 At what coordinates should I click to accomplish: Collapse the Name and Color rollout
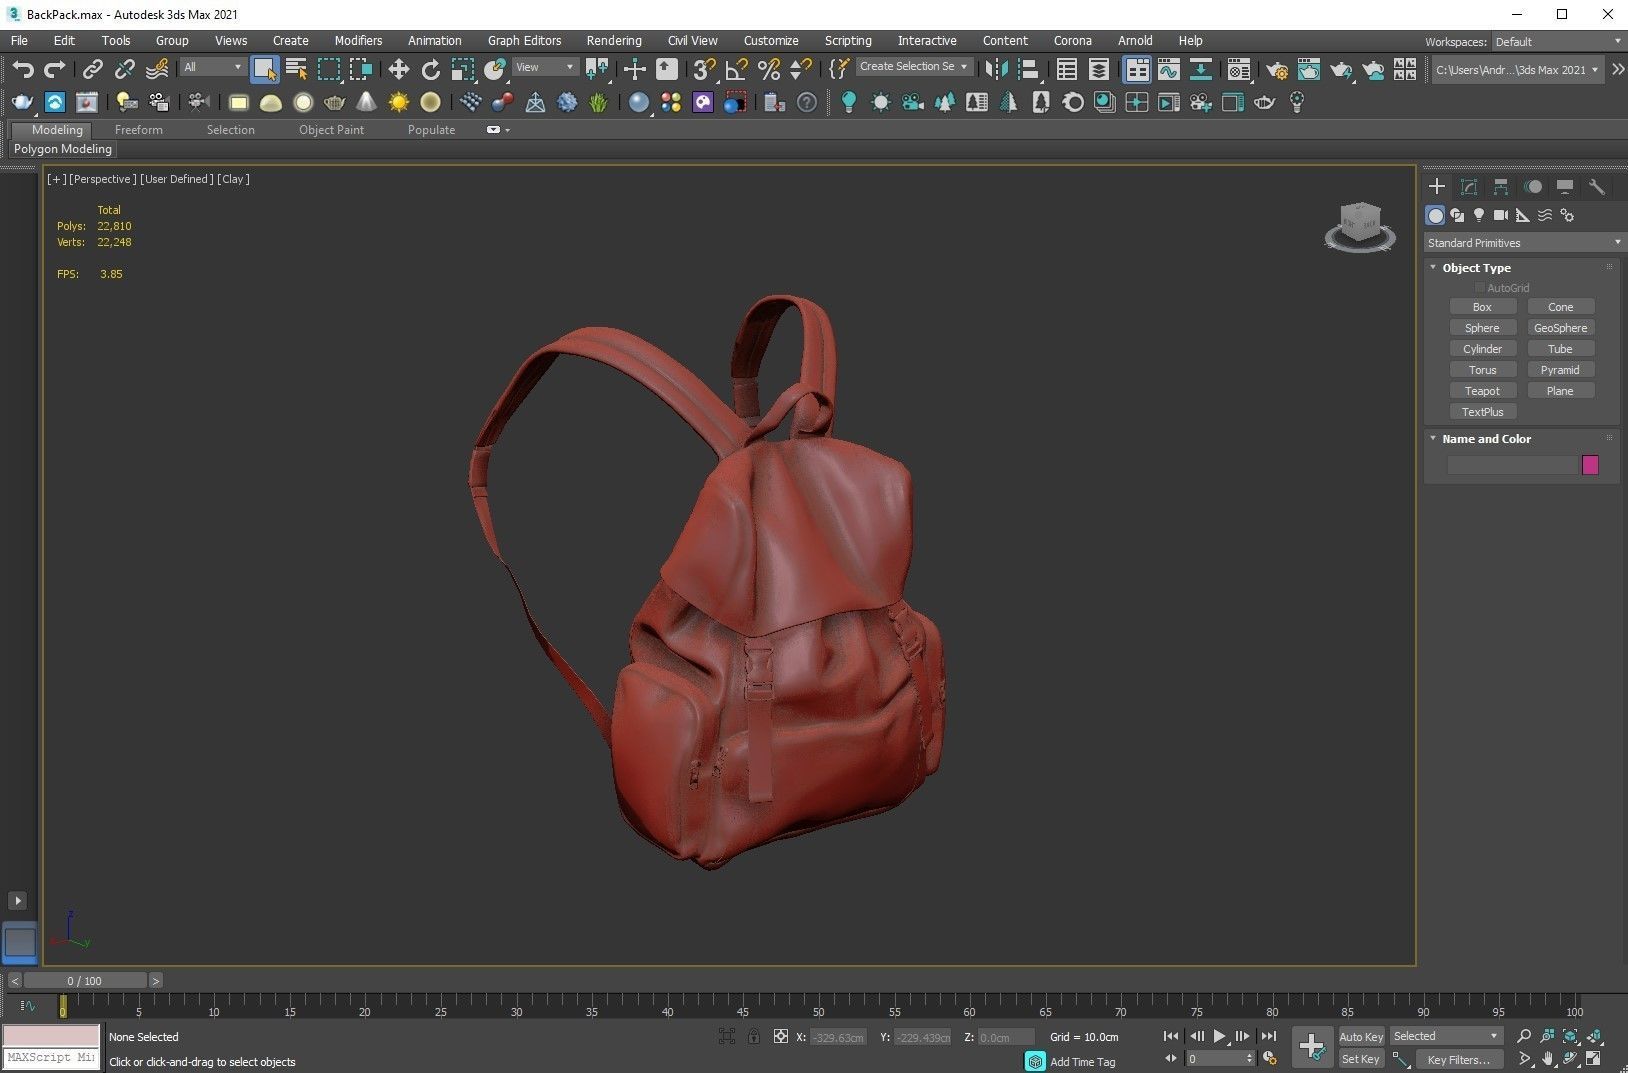[x=1433, y=439]
